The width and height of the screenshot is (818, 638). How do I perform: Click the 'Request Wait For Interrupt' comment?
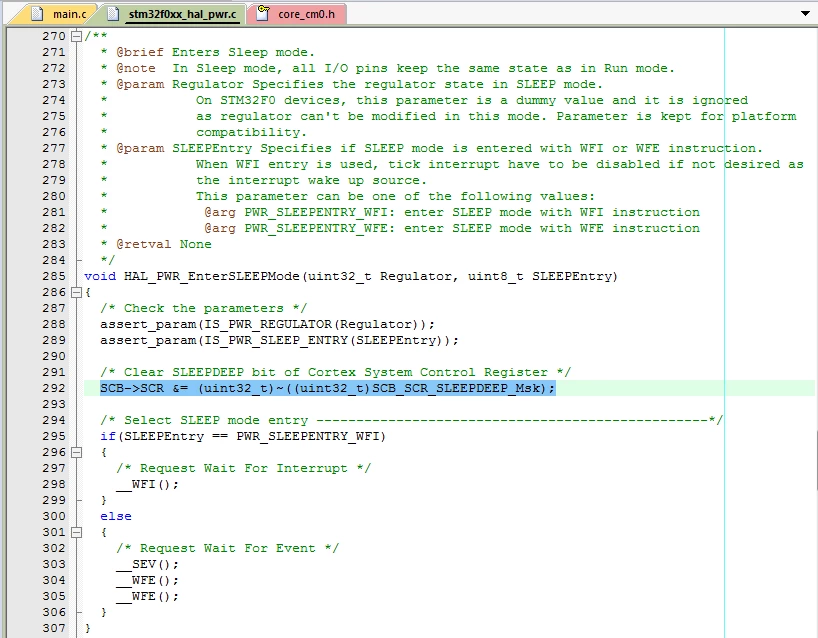(244, 468)
